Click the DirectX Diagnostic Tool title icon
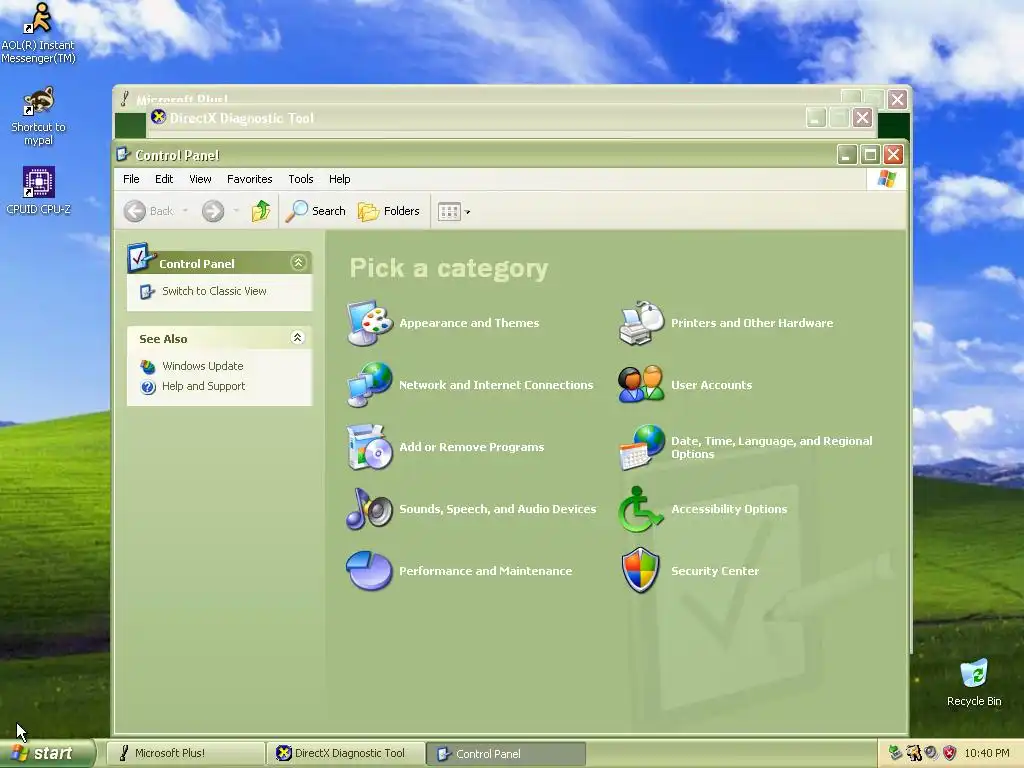The width and height of the screenshot is (1024, 768). 158,117
